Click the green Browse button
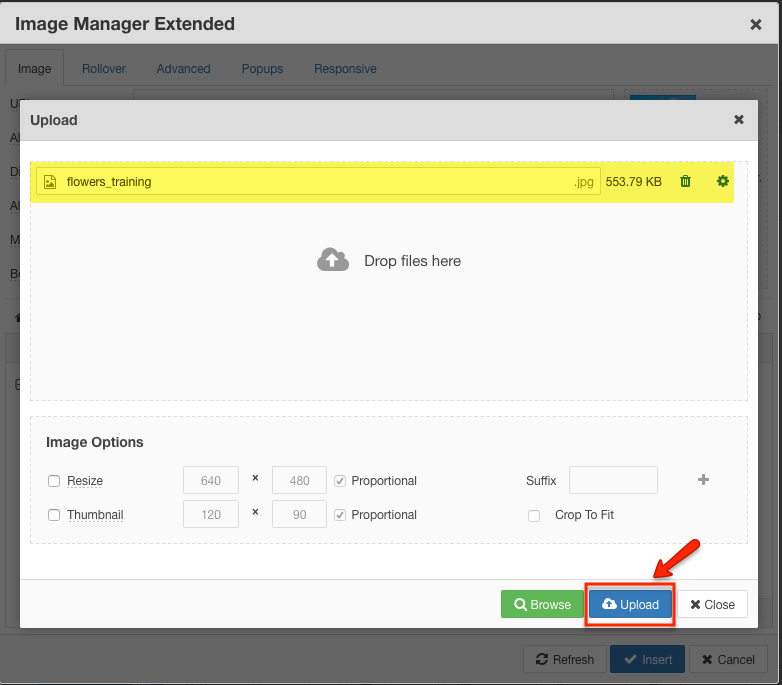Viewport: 782px width, 685px height. (x=542, y=604)
